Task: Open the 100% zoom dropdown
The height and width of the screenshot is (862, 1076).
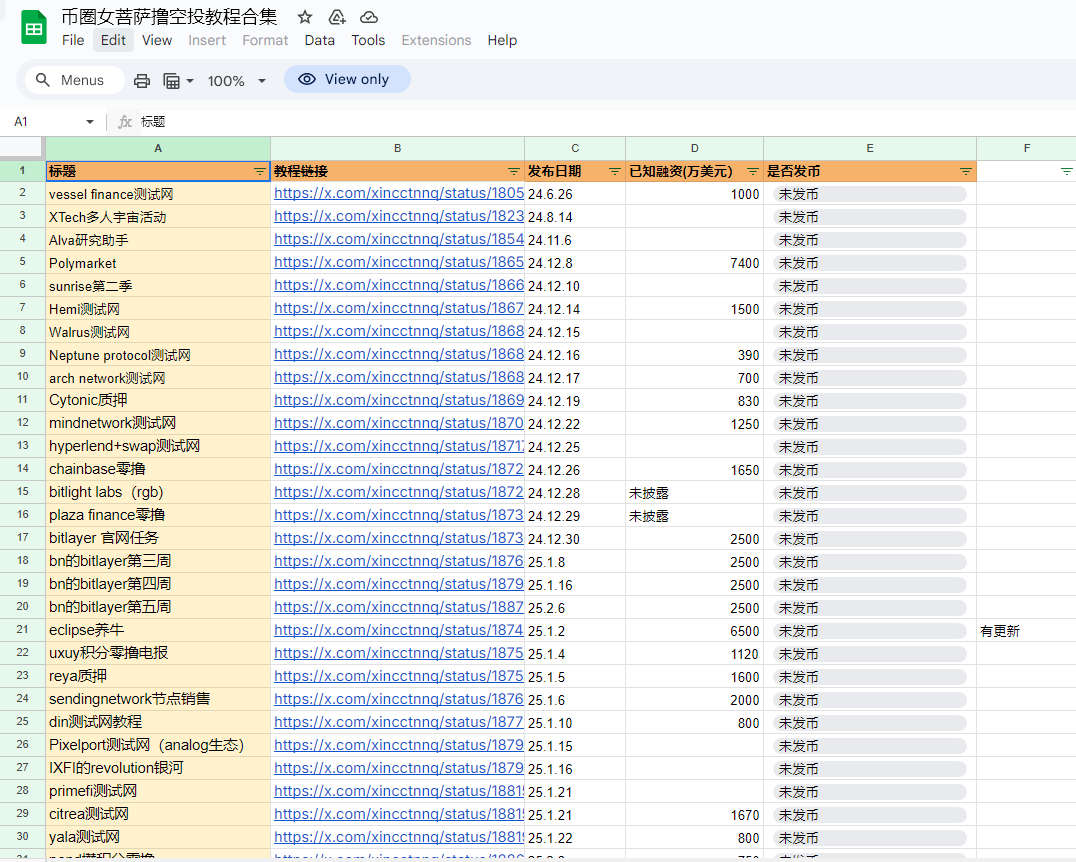Action: pyautogui.click(x=236, y=81)
